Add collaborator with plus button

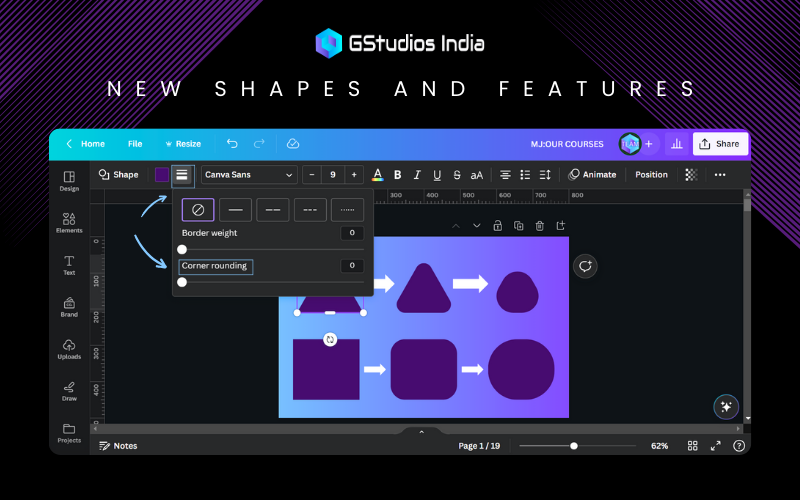coord(649,144)
